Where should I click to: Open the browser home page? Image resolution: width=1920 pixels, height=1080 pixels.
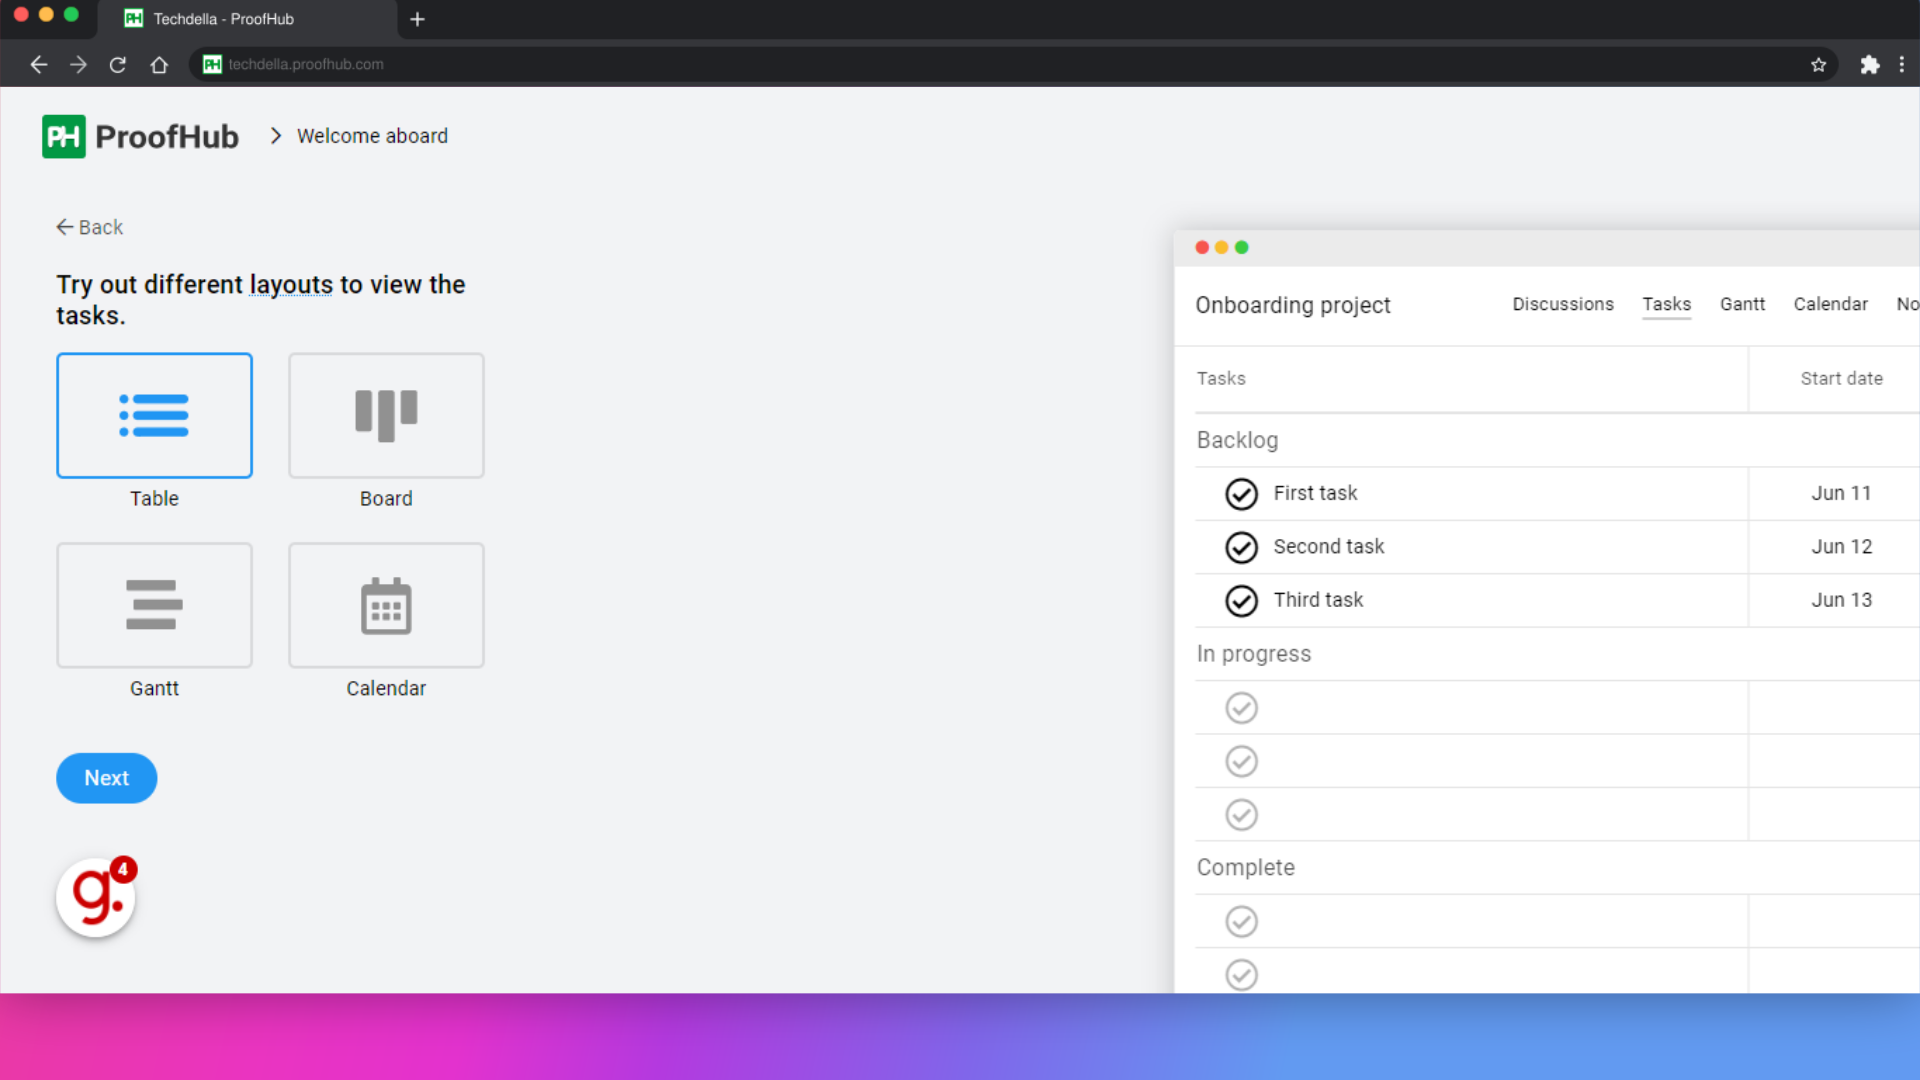(x=159, y=65)
